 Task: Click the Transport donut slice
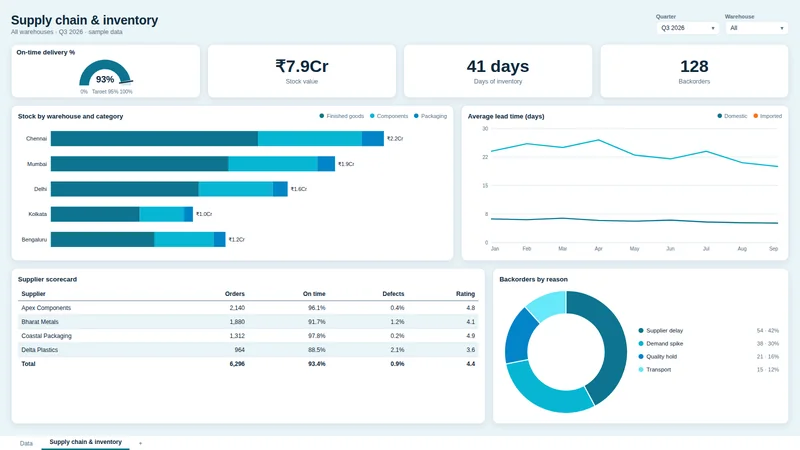549,303
